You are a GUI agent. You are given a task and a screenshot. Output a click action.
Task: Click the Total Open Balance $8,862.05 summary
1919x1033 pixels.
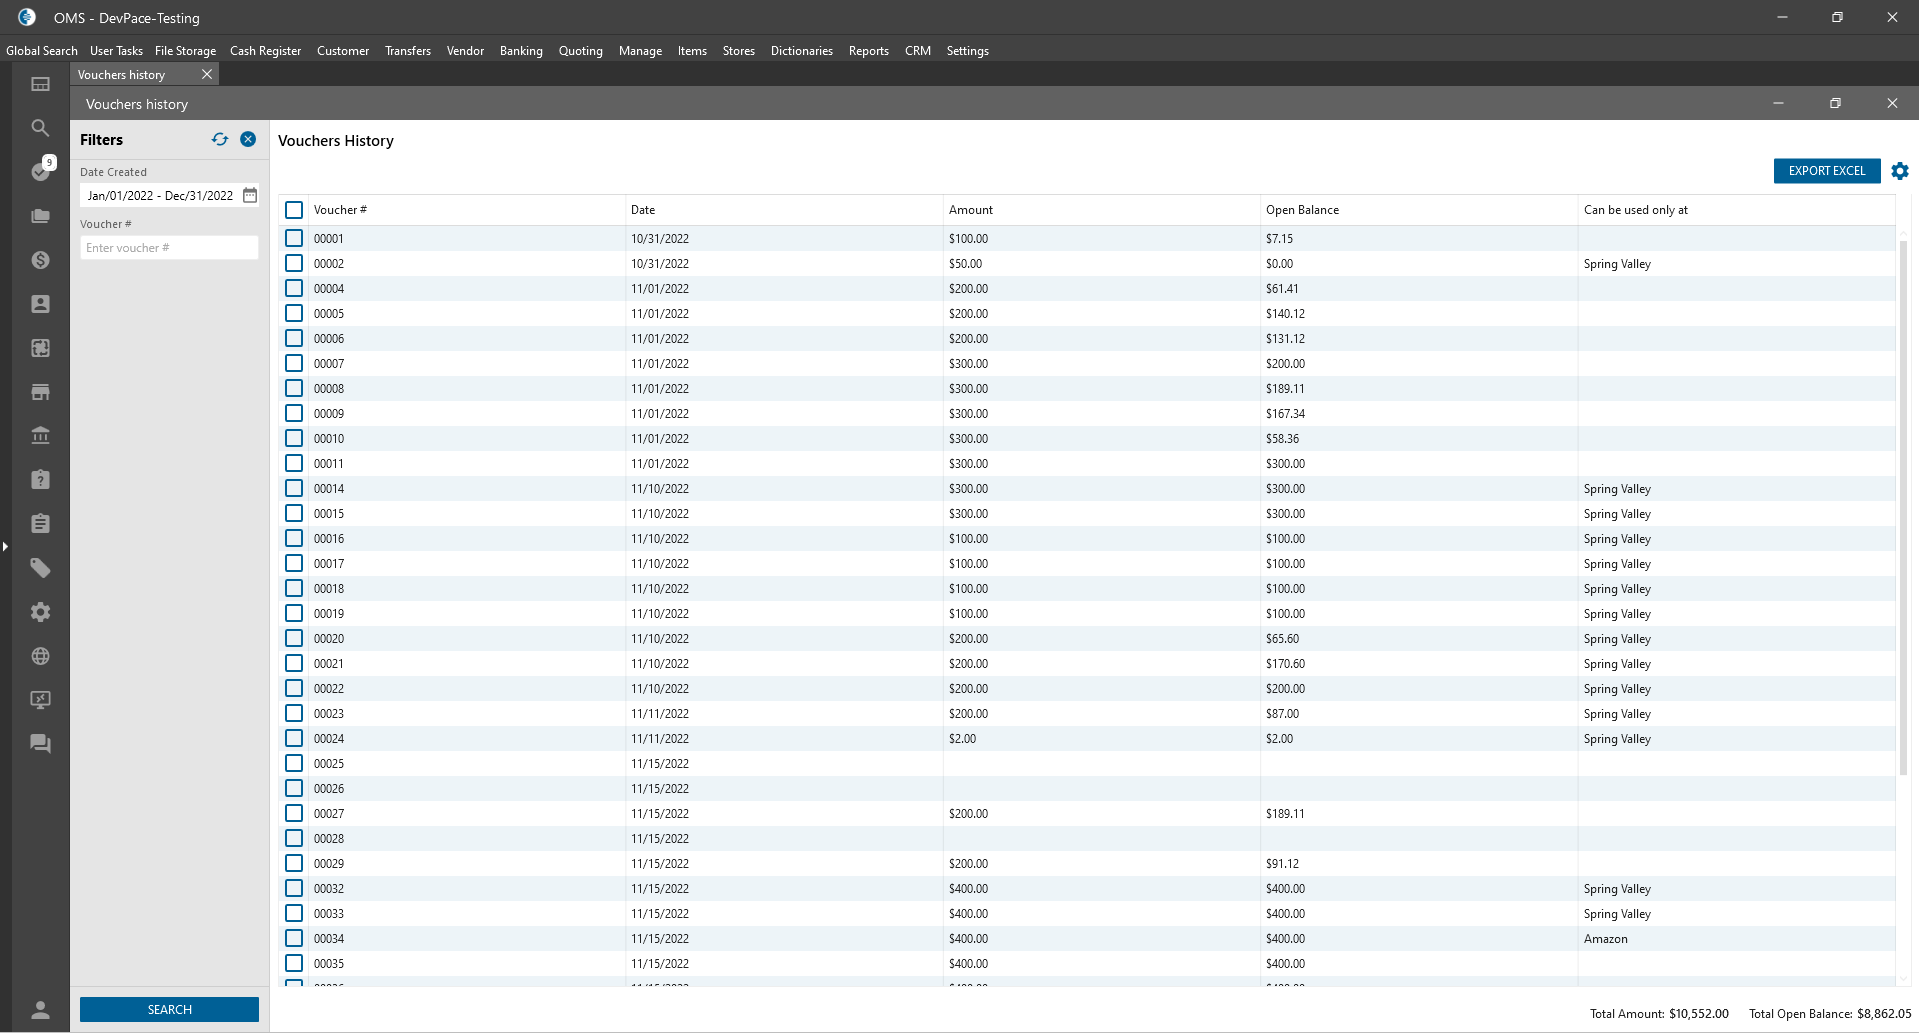(1830, 1013)
